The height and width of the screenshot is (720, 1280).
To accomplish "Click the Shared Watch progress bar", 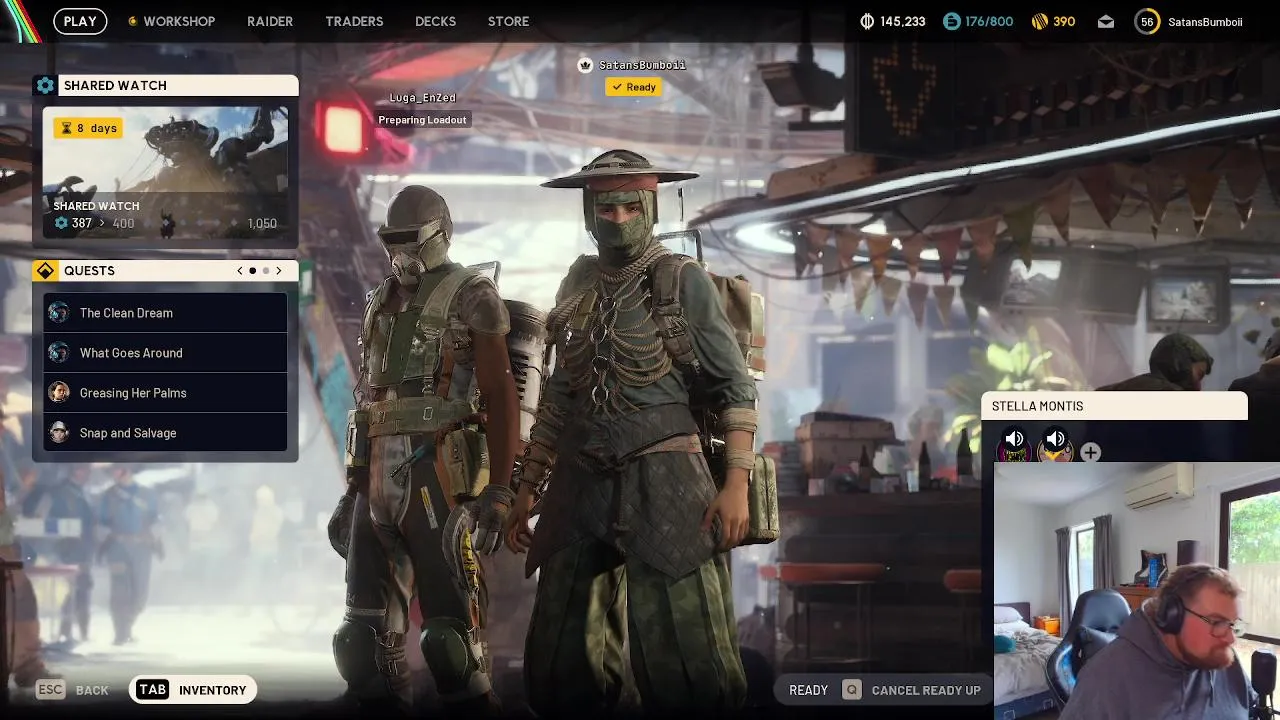I will pyautogui.click(x=165, y=223).
